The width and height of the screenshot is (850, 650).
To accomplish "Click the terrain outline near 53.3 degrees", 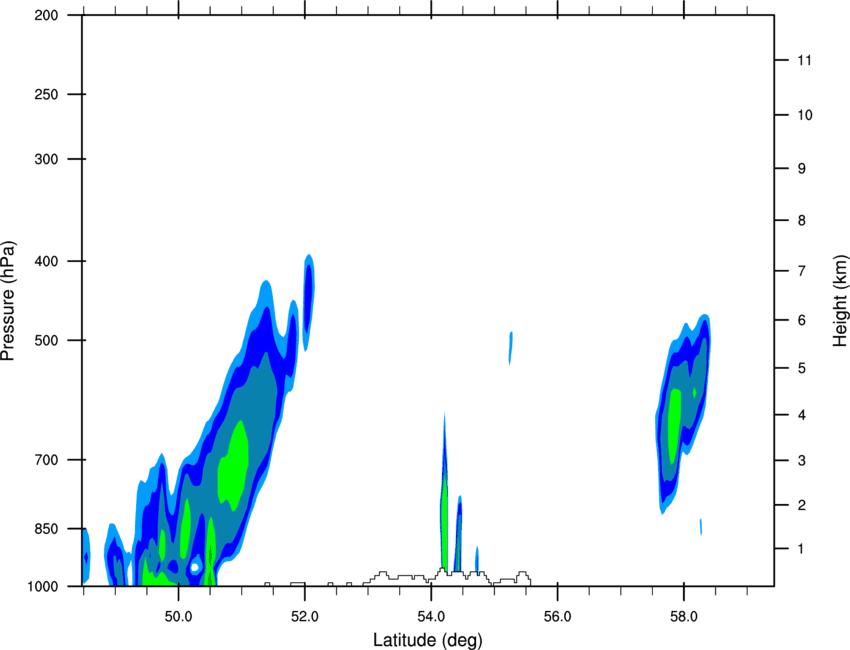I will (x=447, y=577).
